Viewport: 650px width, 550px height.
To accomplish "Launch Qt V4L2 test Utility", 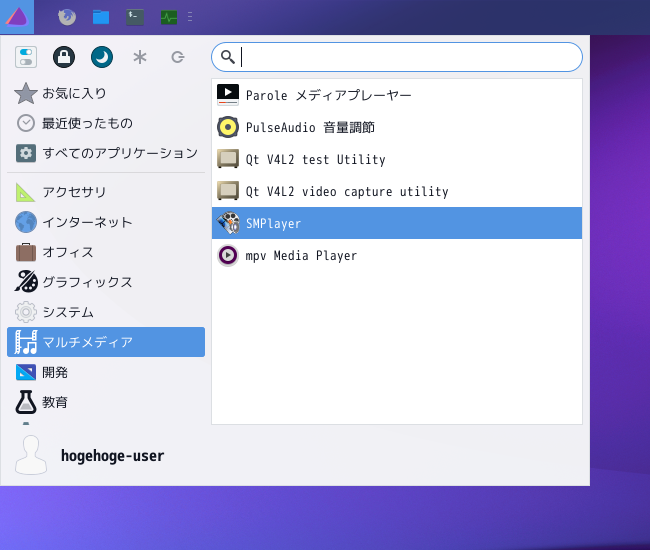I will click(397, 159).
